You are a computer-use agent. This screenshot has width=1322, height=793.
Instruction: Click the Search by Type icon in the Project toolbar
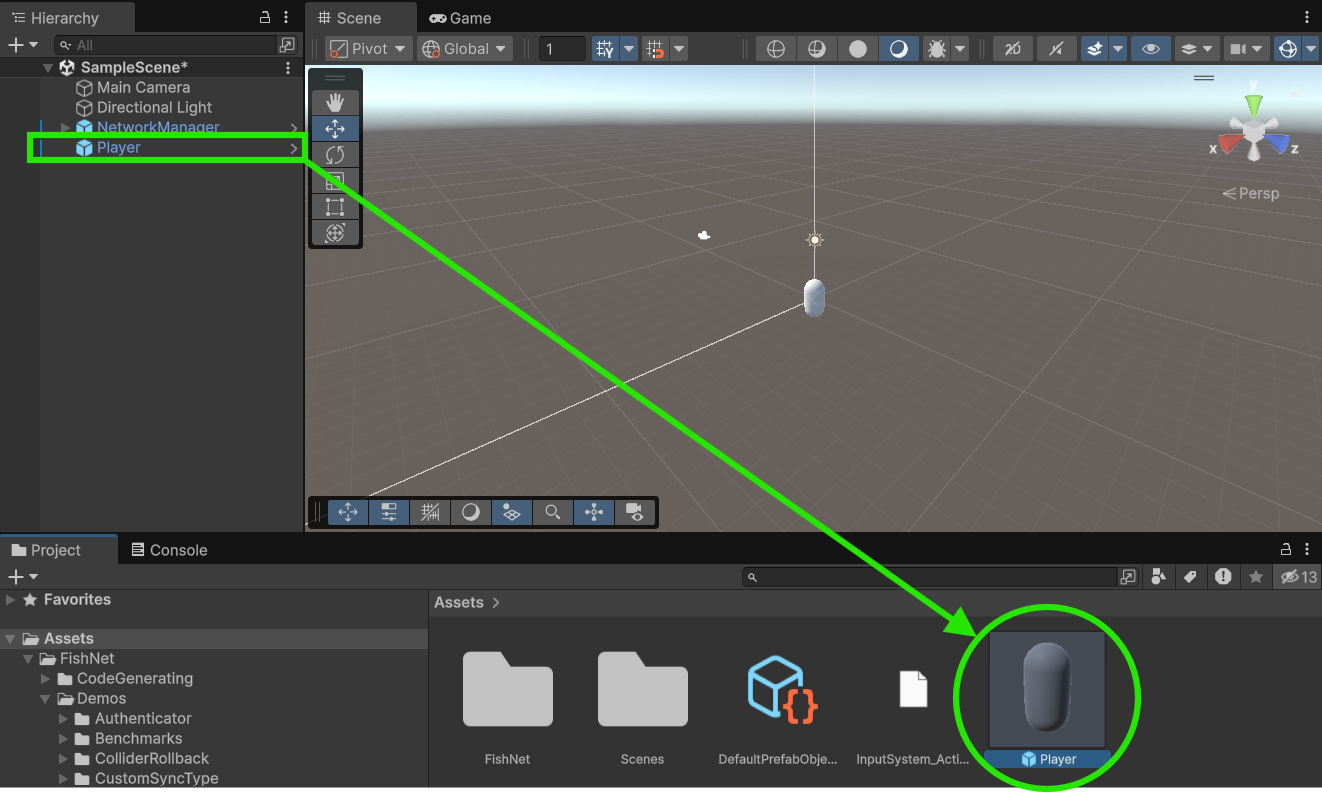(x=1159, y=577)
